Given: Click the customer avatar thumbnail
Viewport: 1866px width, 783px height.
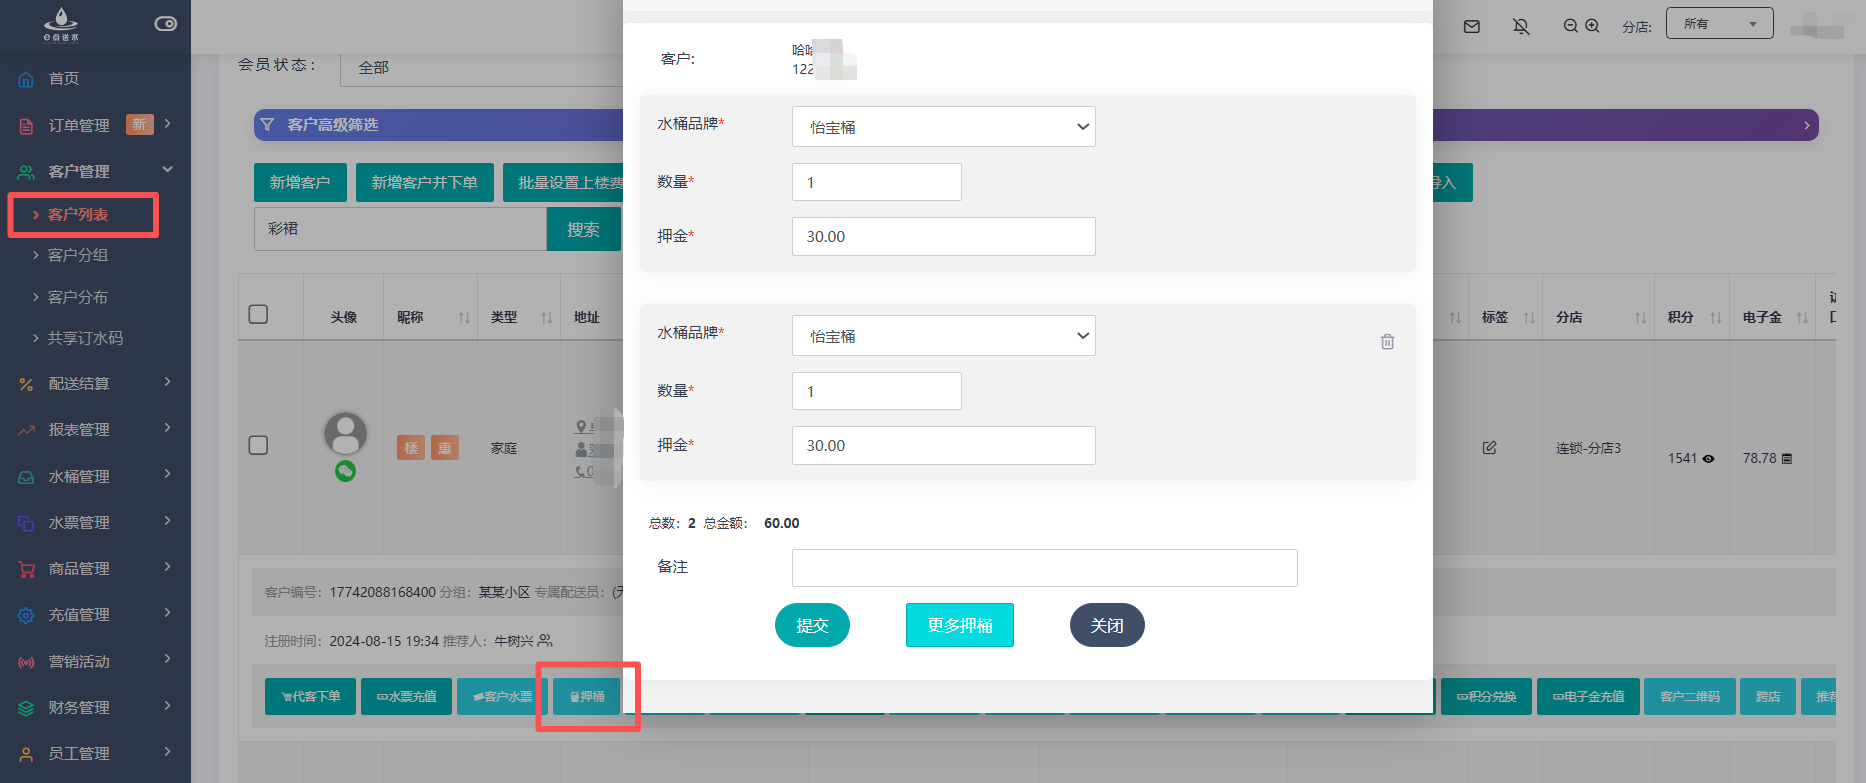Looking at the screenshot, I should (345, 434).
